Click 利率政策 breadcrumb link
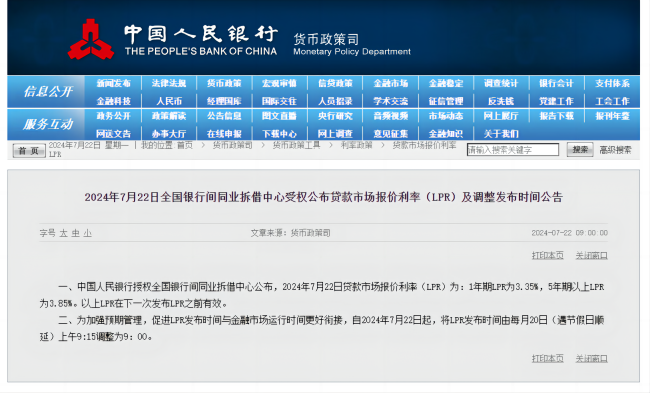Screen dimensions: 650x393 357,145
